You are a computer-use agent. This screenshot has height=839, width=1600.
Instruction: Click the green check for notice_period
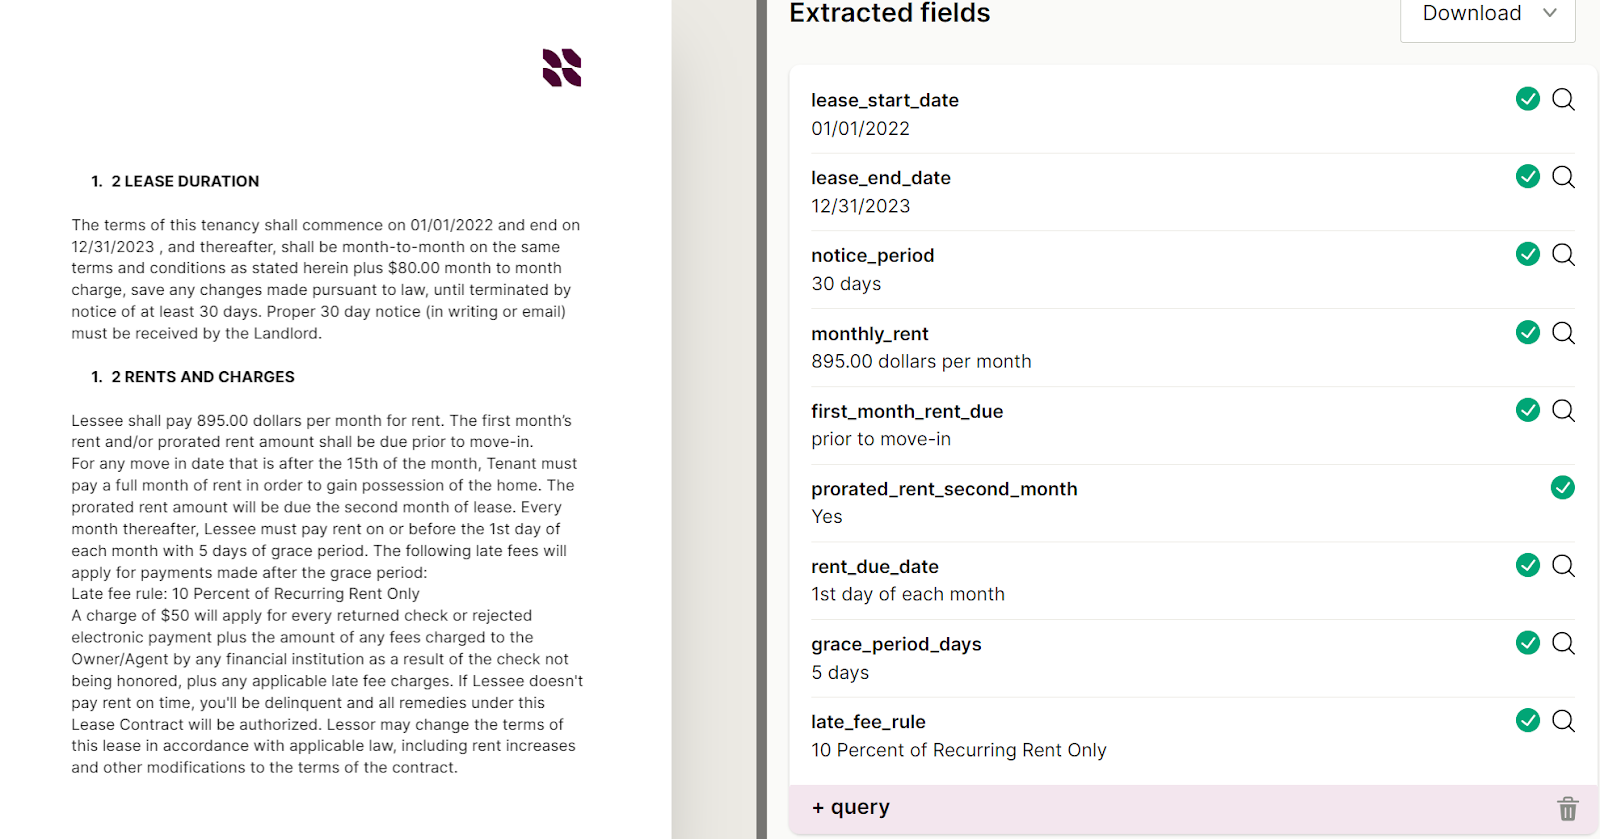(1528, 254)
